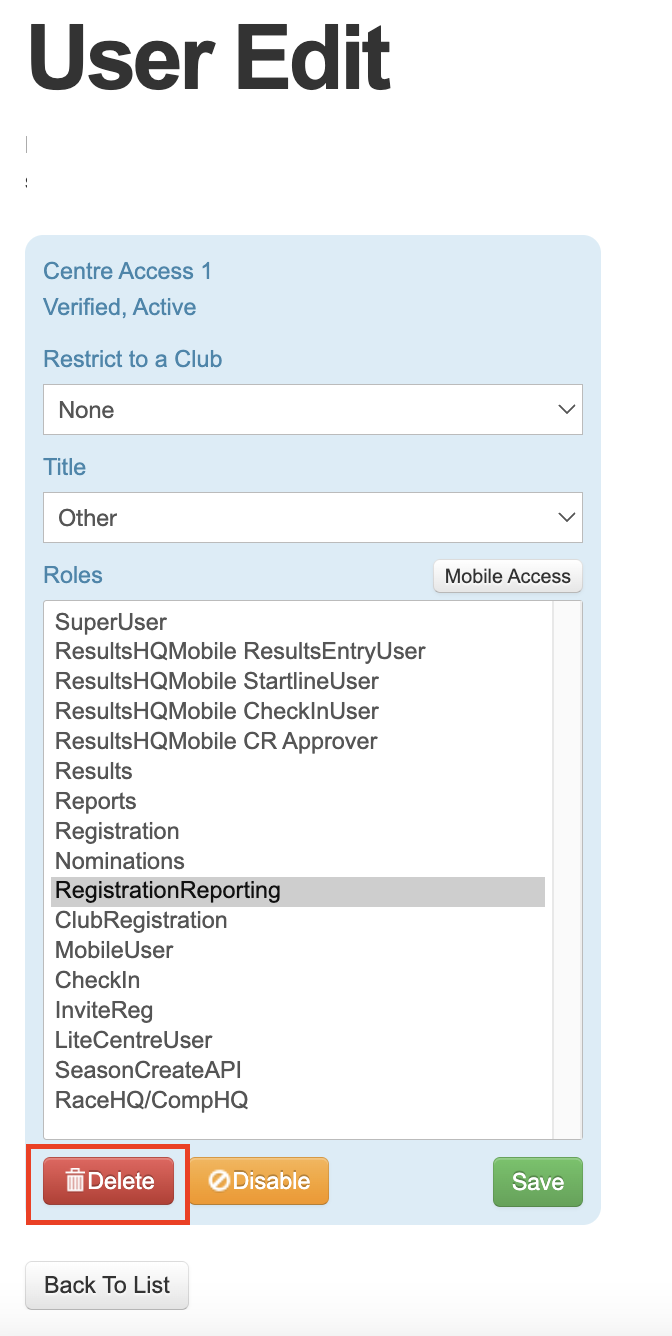This screenshot has width=672, height=1336.
Task: Select the Registration role
Action: coord(298,832)
